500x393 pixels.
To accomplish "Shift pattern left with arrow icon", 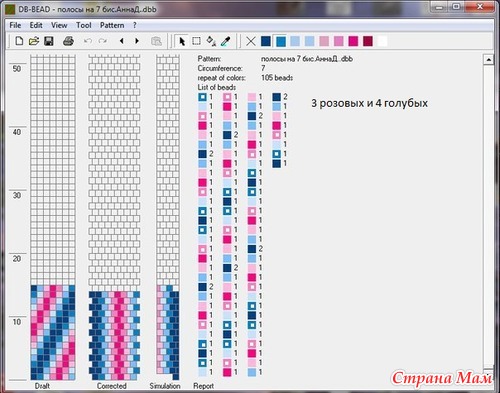I will pos(122,41).
